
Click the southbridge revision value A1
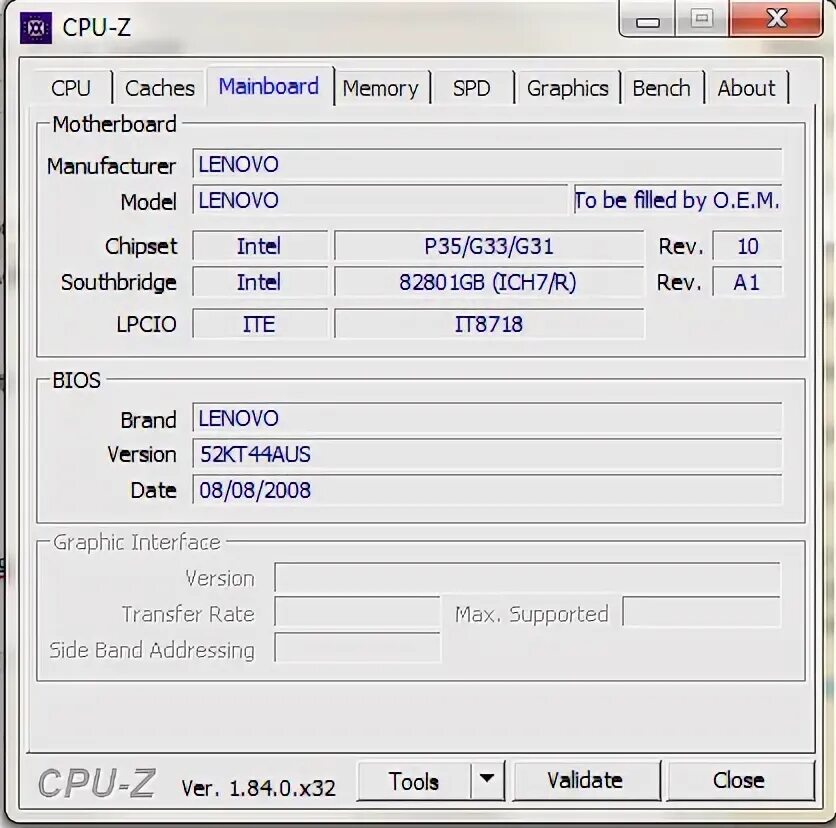(747, 282)
